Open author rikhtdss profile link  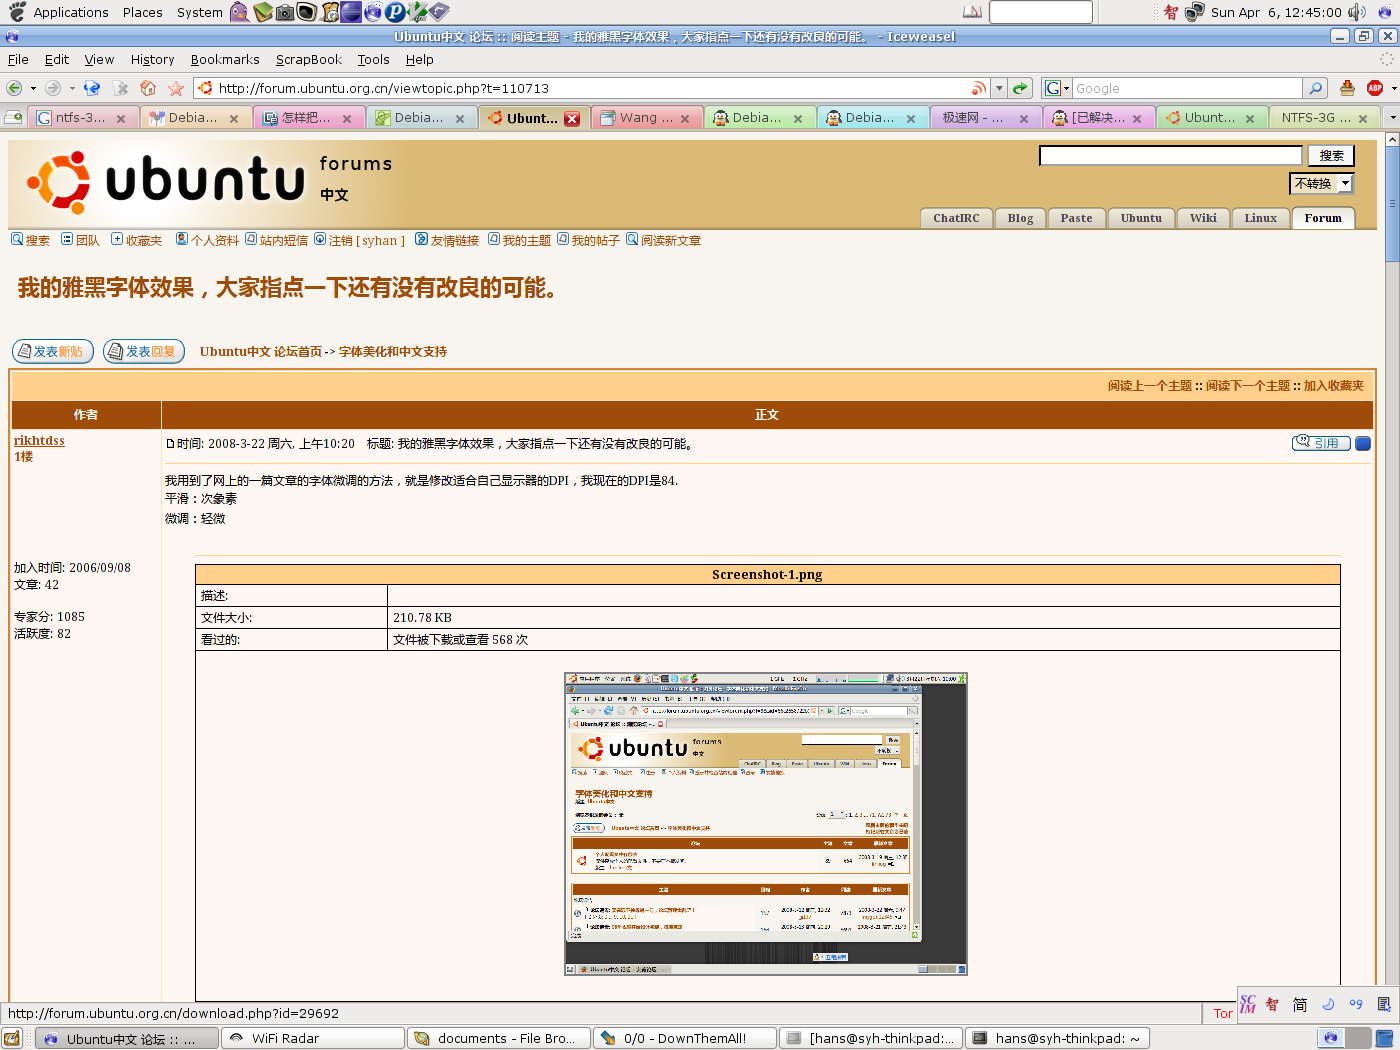pyautogui.click(x=39, y=440)
